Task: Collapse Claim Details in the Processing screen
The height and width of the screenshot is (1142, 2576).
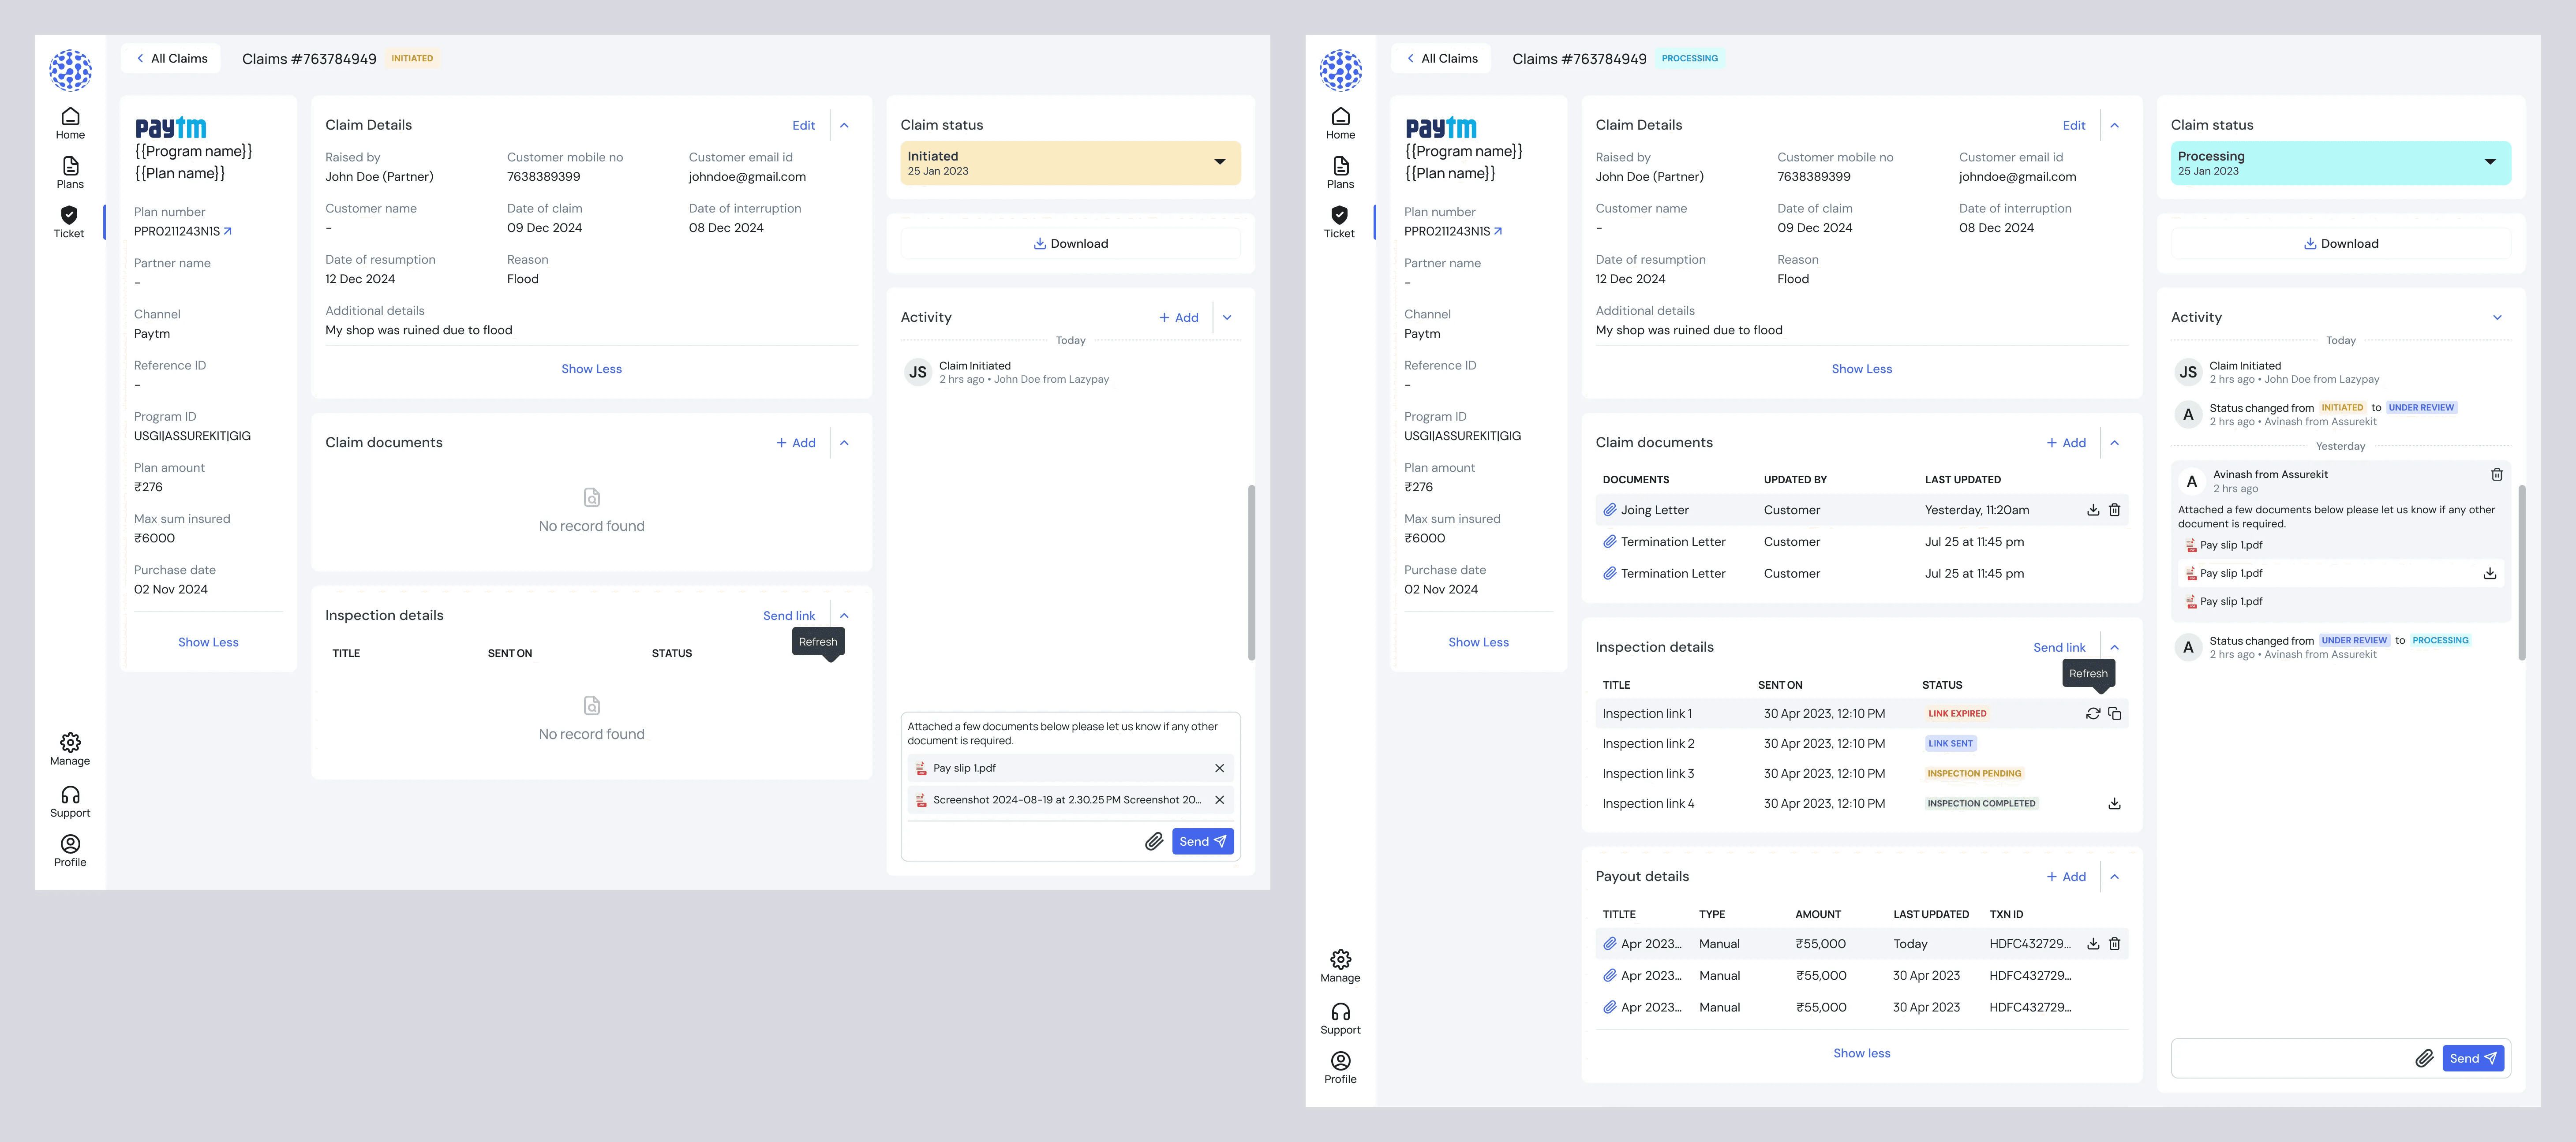Action: 2114,126
